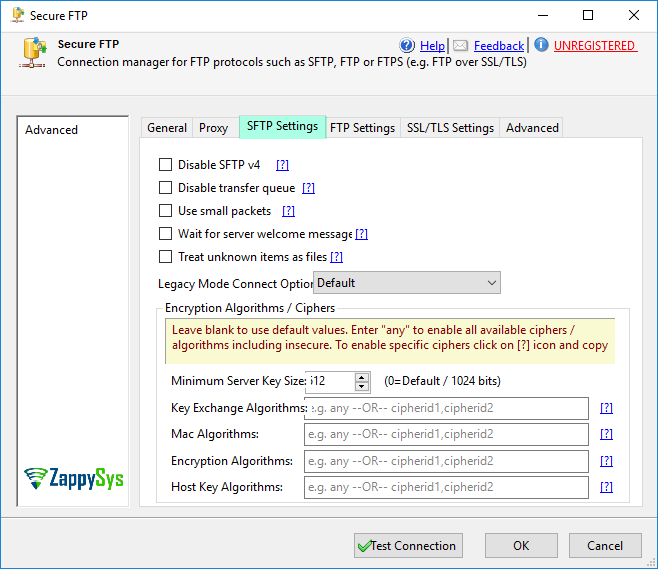The width and height of the screenshot is (658, 569).
Task: Open help for Host Key Algorithms
Action: (606, 487)
